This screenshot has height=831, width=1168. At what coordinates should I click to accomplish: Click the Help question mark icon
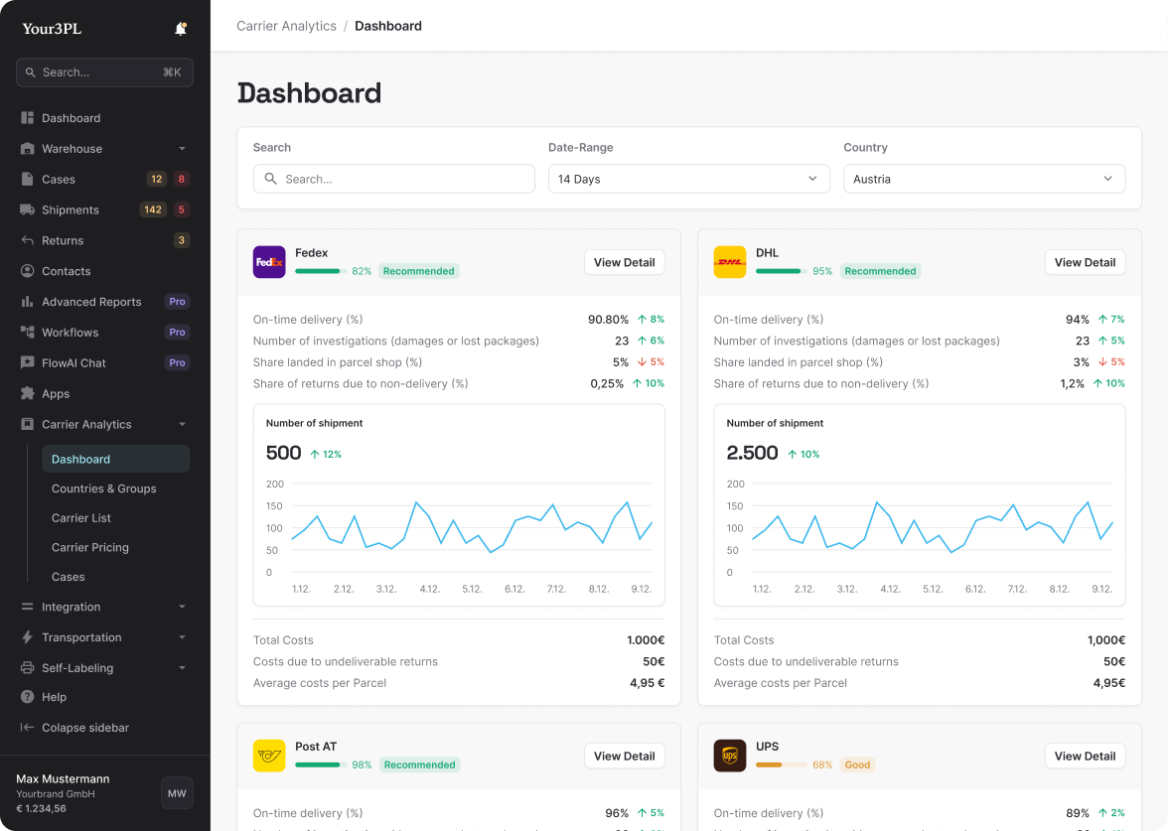27,697
